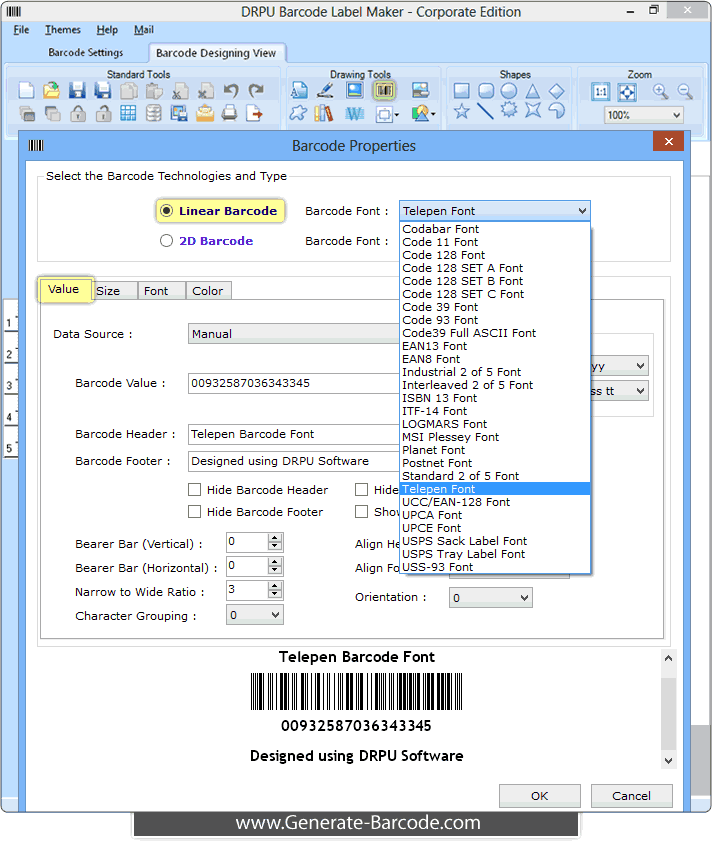
Task: Open the Data Source Manual combo box
Action: (293, 334)
